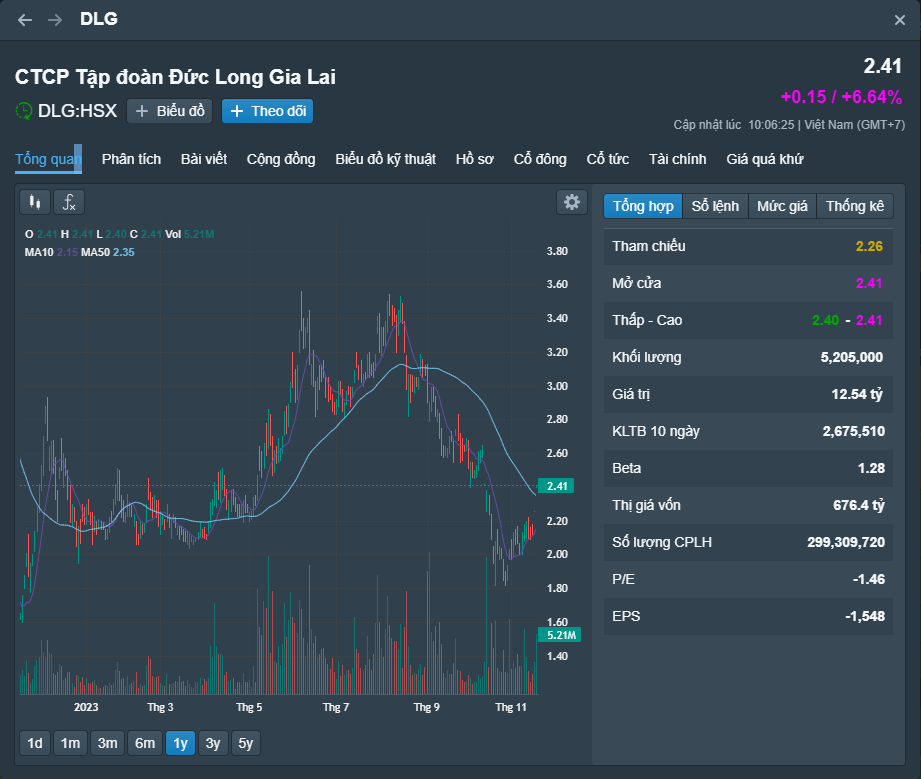Set chart range to 1m

[x=70, y=743]
